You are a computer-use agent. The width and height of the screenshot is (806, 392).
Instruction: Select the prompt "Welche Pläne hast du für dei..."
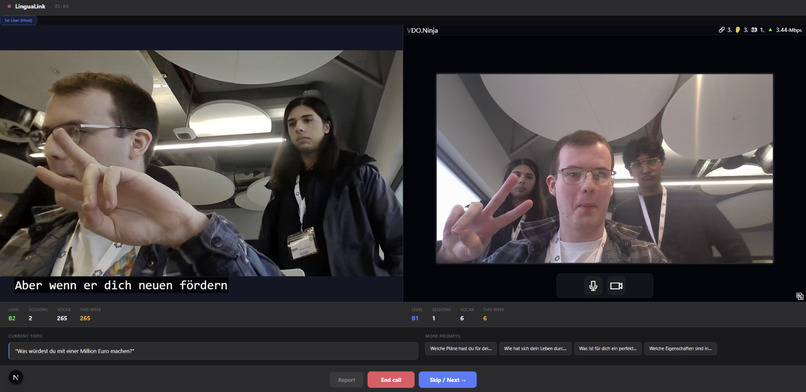461,349
